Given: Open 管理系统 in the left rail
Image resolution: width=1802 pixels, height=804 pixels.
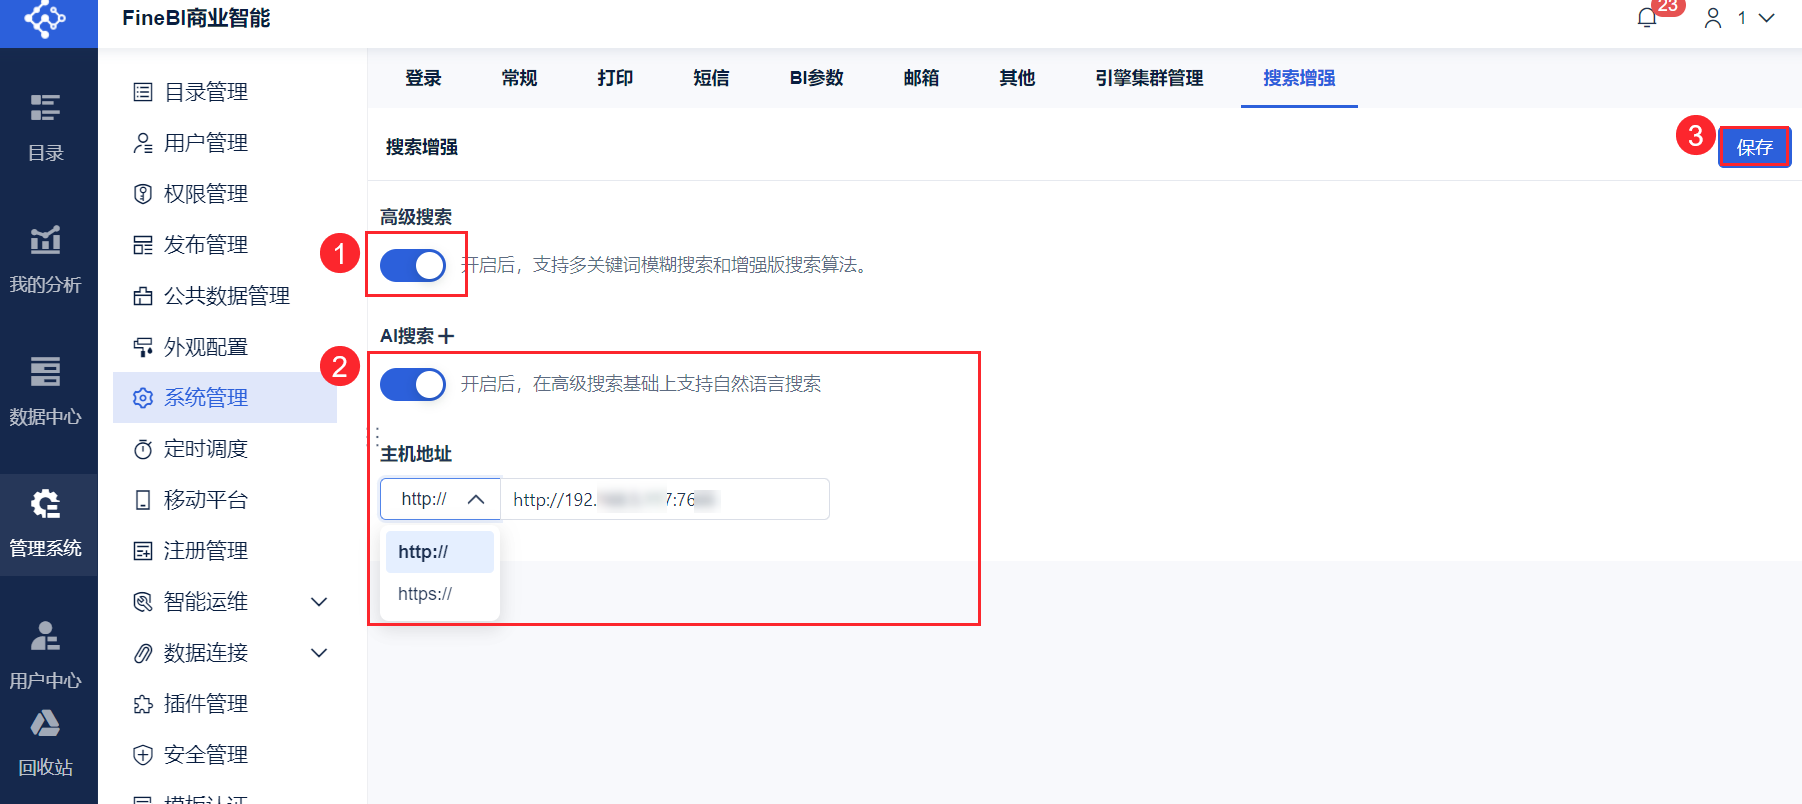Looking at the screenshot, I should coord(46,523).
